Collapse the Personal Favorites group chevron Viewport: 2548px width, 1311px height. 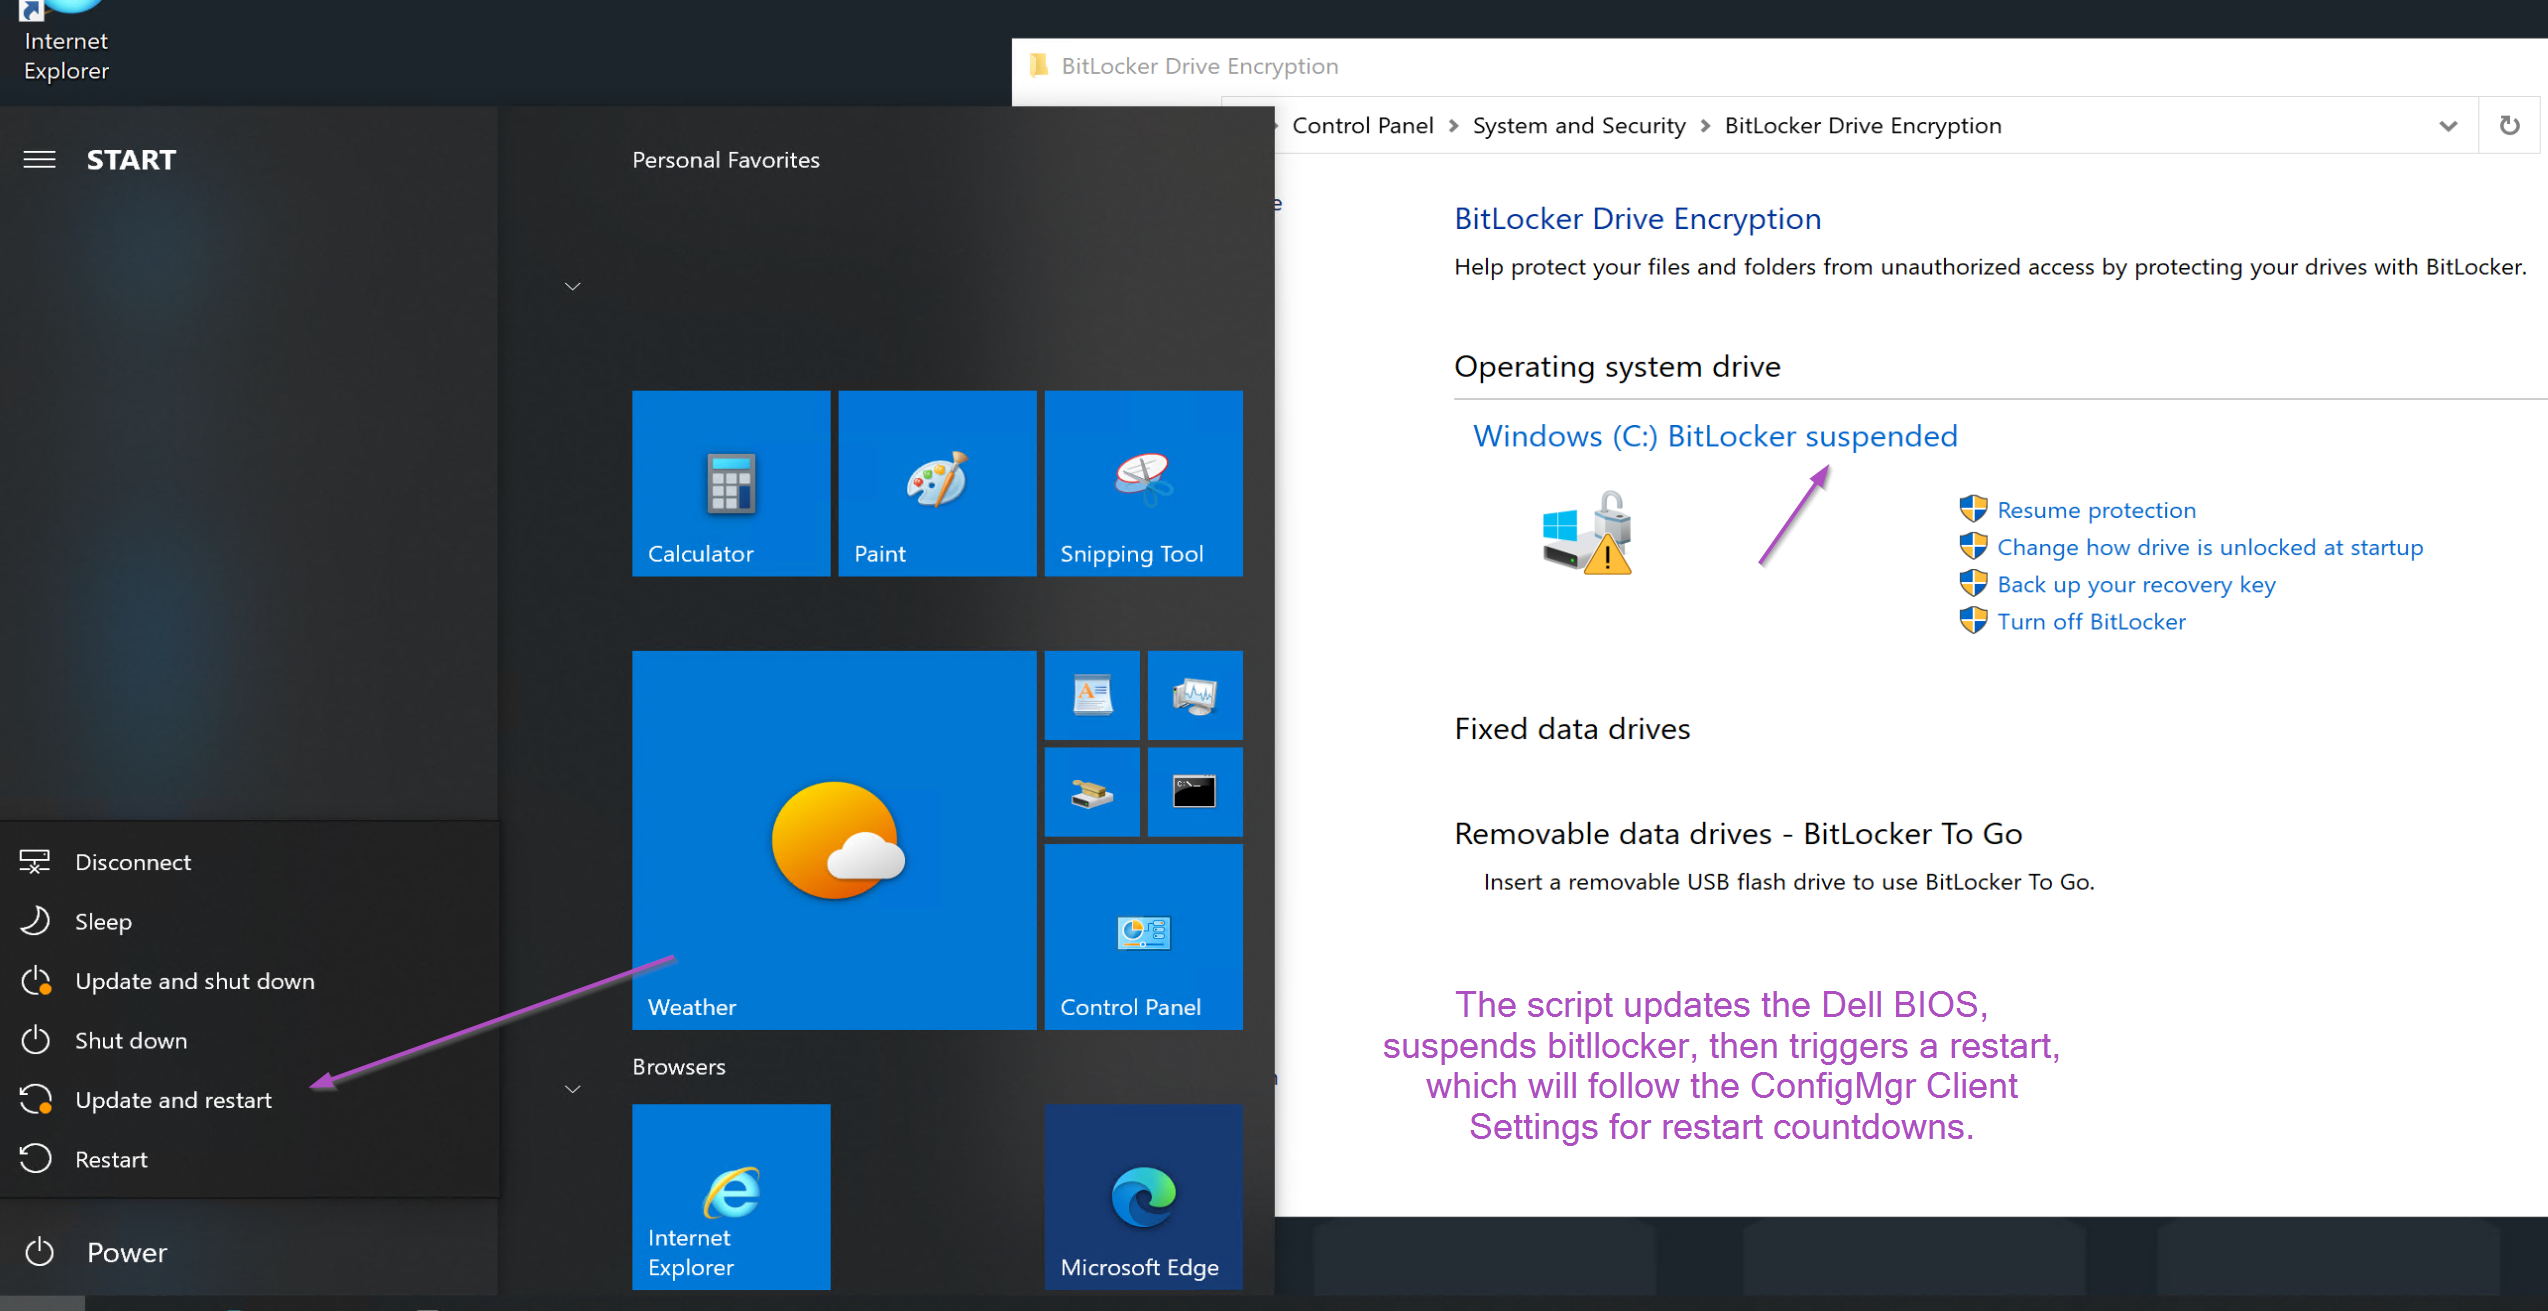tap(572, 287)
